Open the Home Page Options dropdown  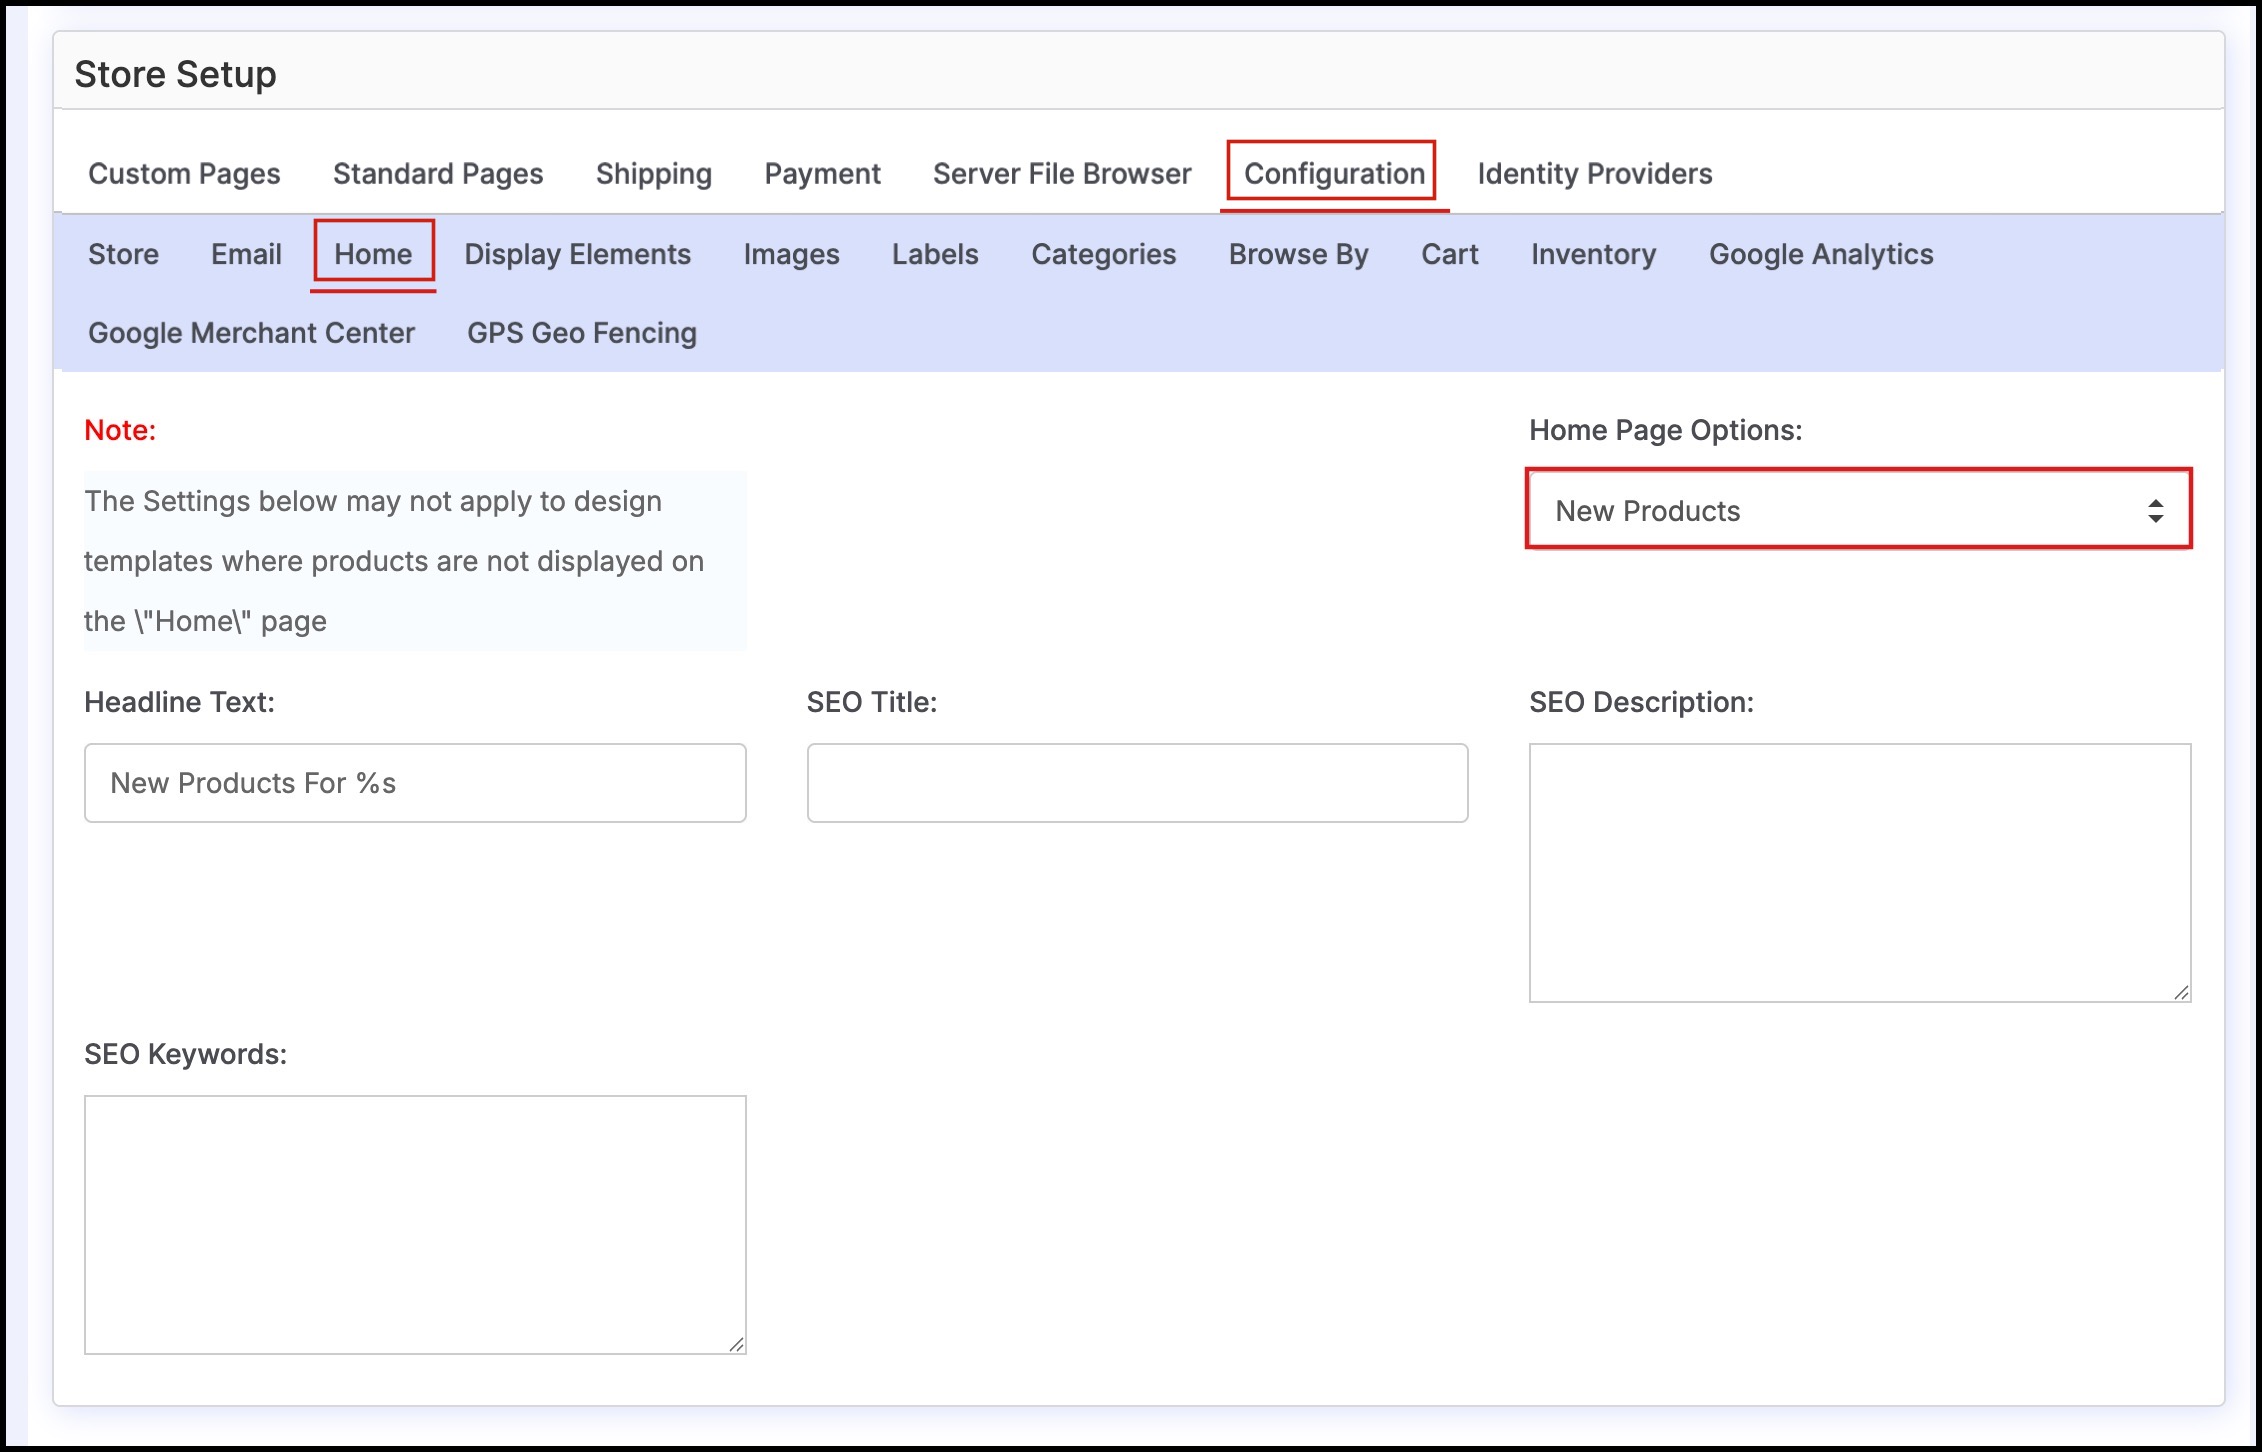(1858, 510)
